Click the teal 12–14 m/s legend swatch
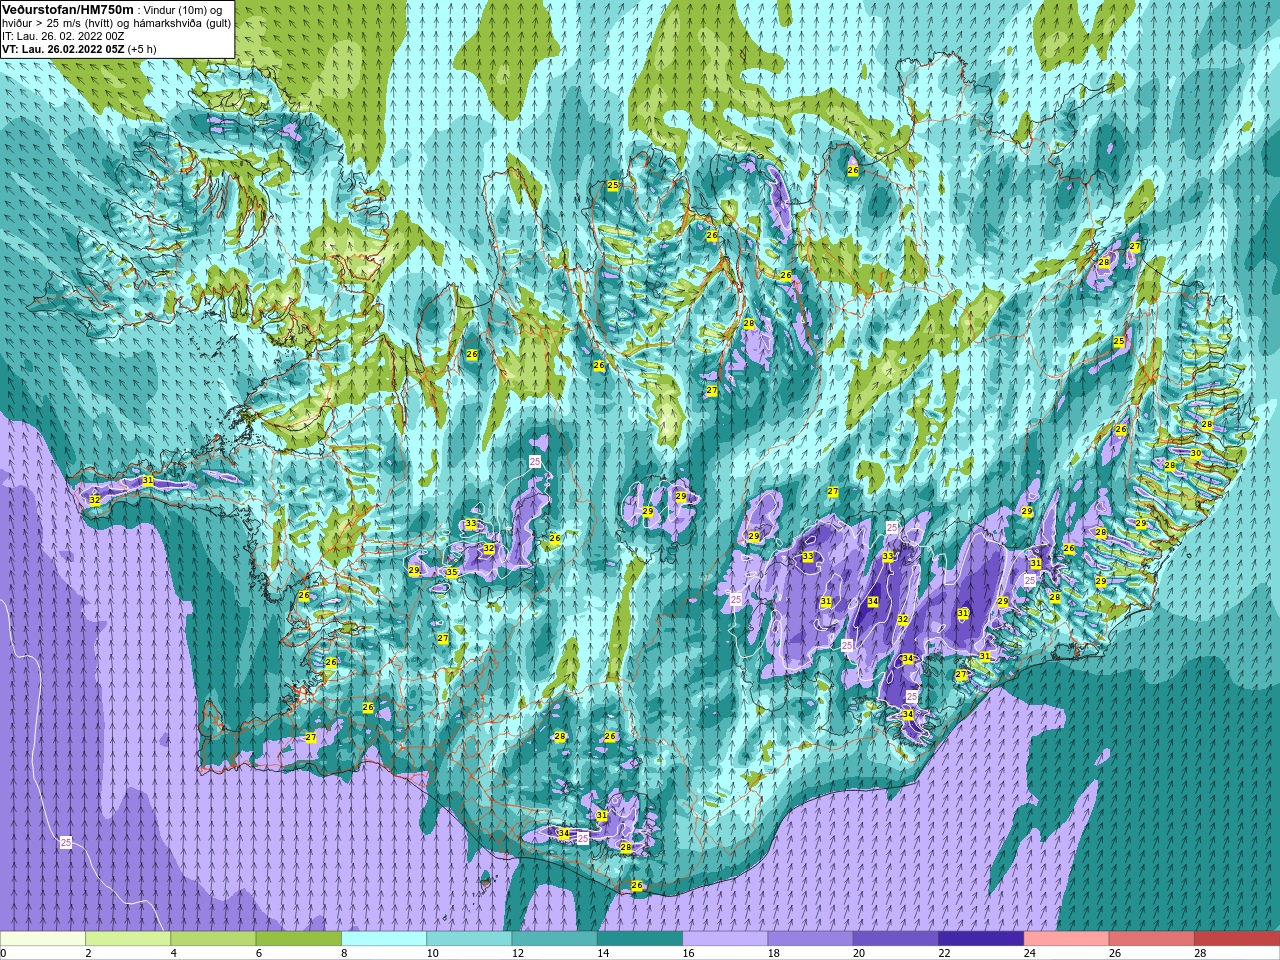This screenshot has height=960, width=1280. 554,939
